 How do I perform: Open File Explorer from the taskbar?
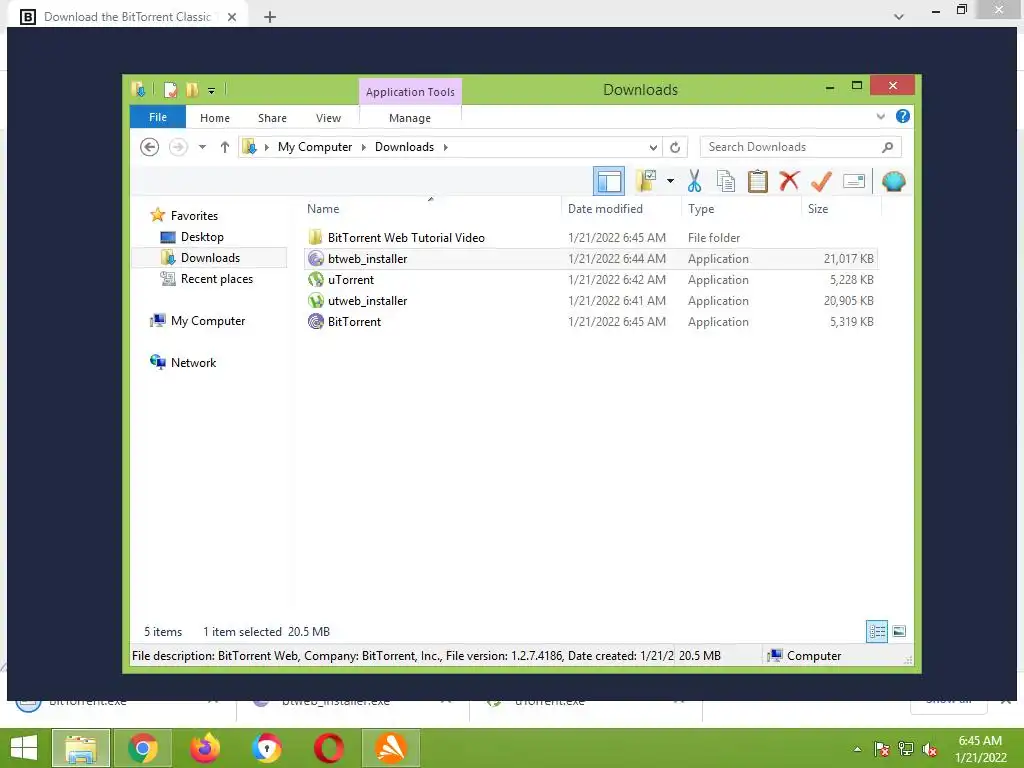(x=80, y=748)
